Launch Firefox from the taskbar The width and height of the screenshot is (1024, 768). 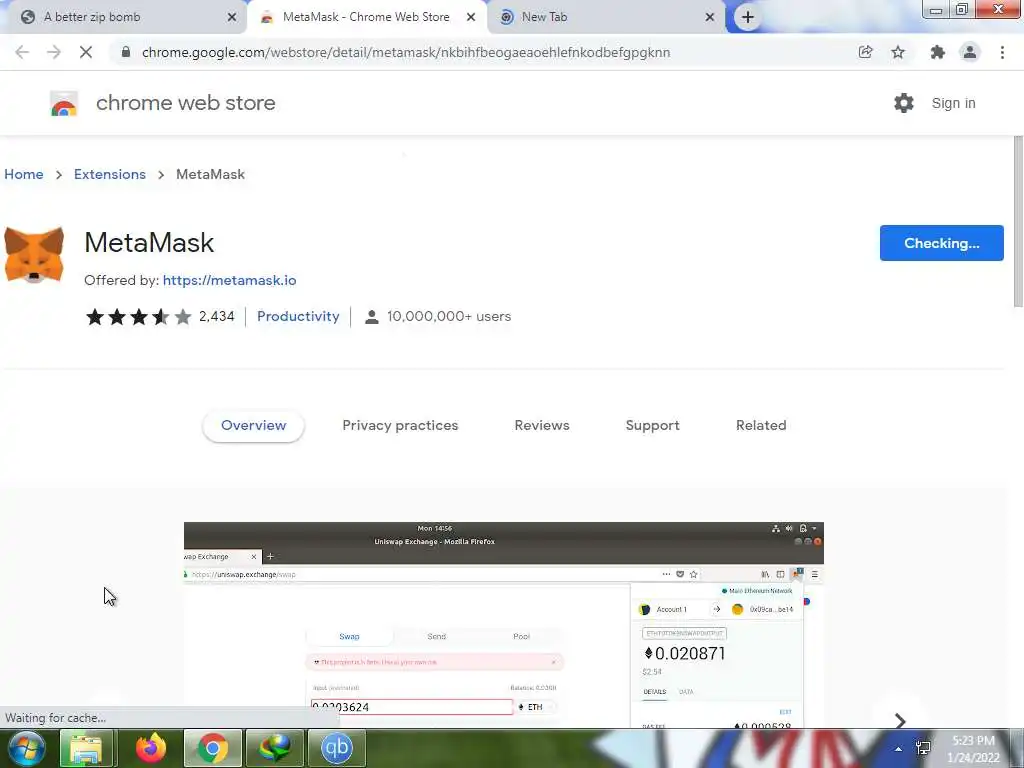151,748
